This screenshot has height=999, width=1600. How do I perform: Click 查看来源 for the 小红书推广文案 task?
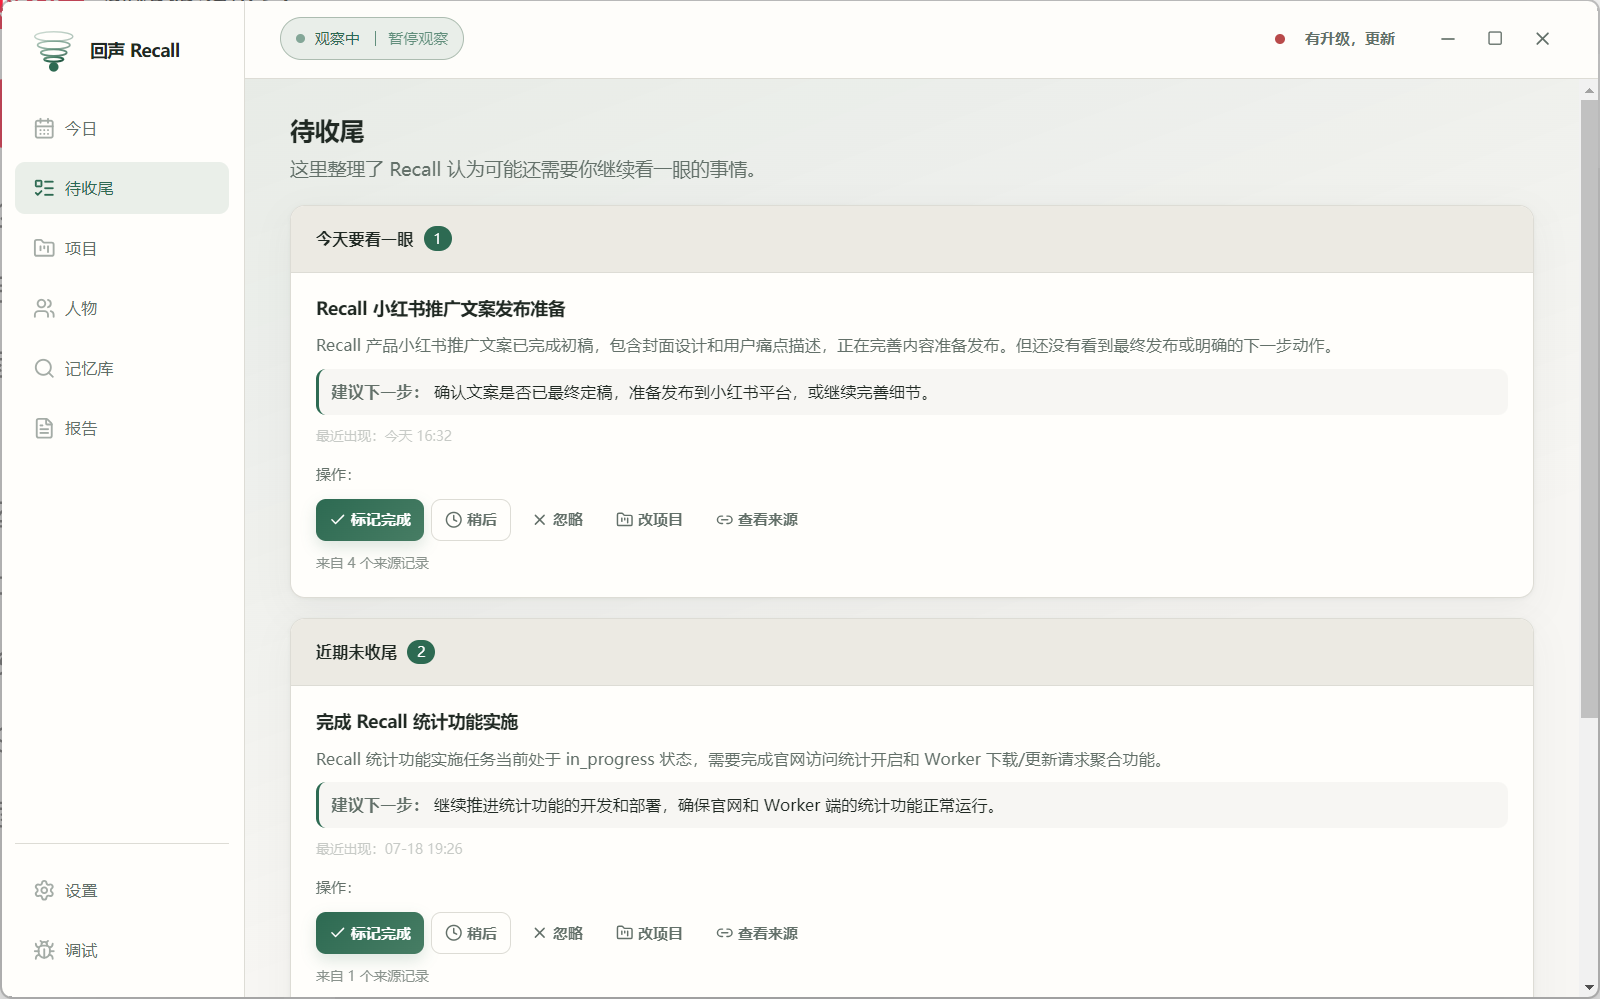click(757, 520)
